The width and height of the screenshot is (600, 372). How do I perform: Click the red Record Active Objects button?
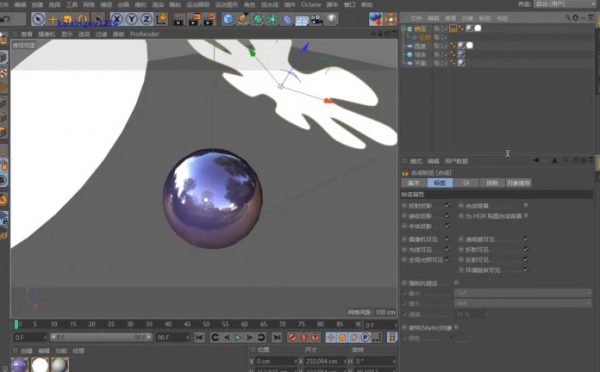[x=292, y=338]
